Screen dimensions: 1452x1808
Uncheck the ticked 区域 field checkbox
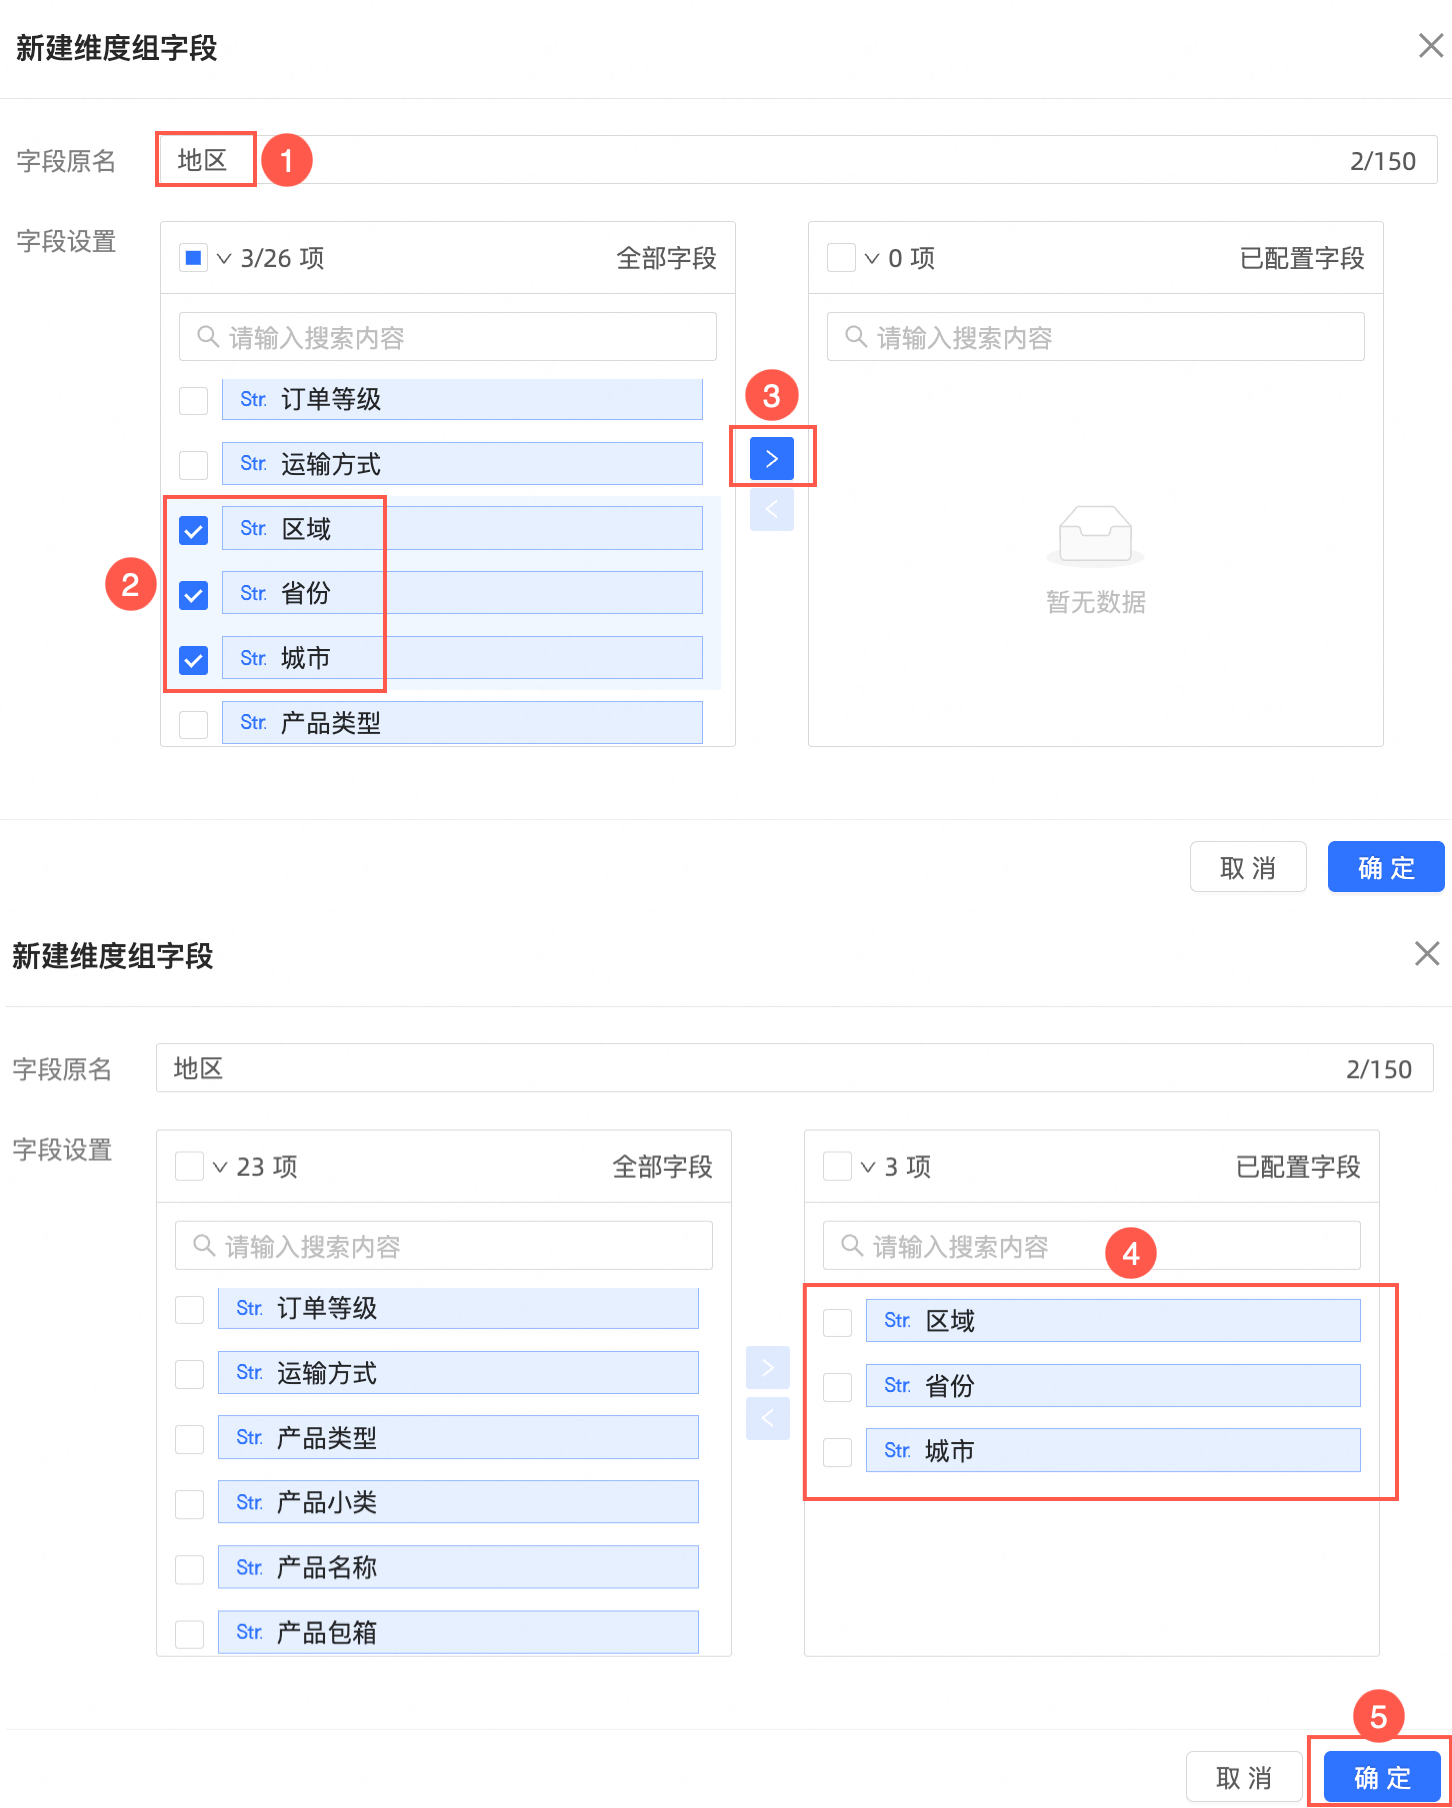(x=193, y=530)
